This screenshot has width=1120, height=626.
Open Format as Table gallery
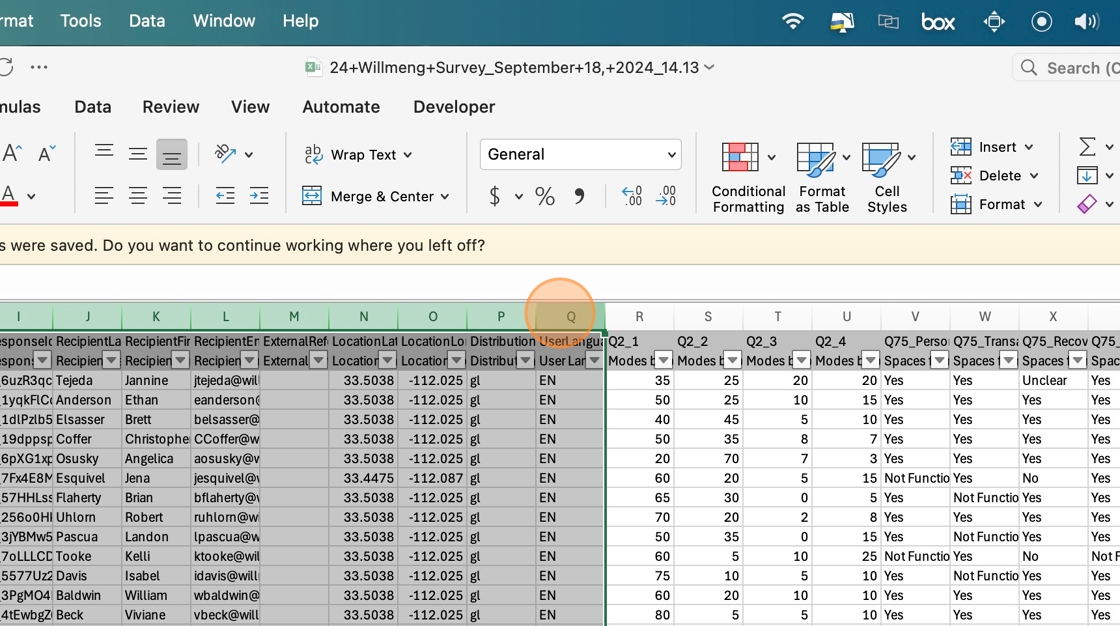click(816, 158)
